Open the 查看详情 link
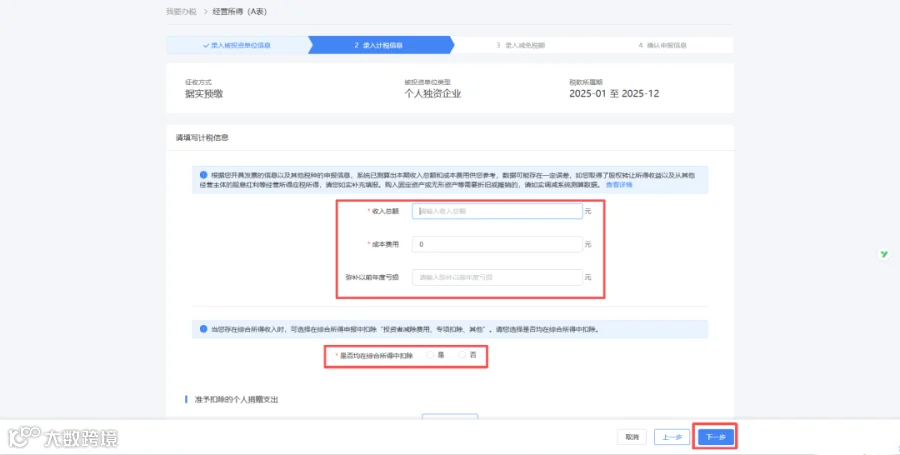This screenshot has height=455, width=900. click(x=619, y=185)
